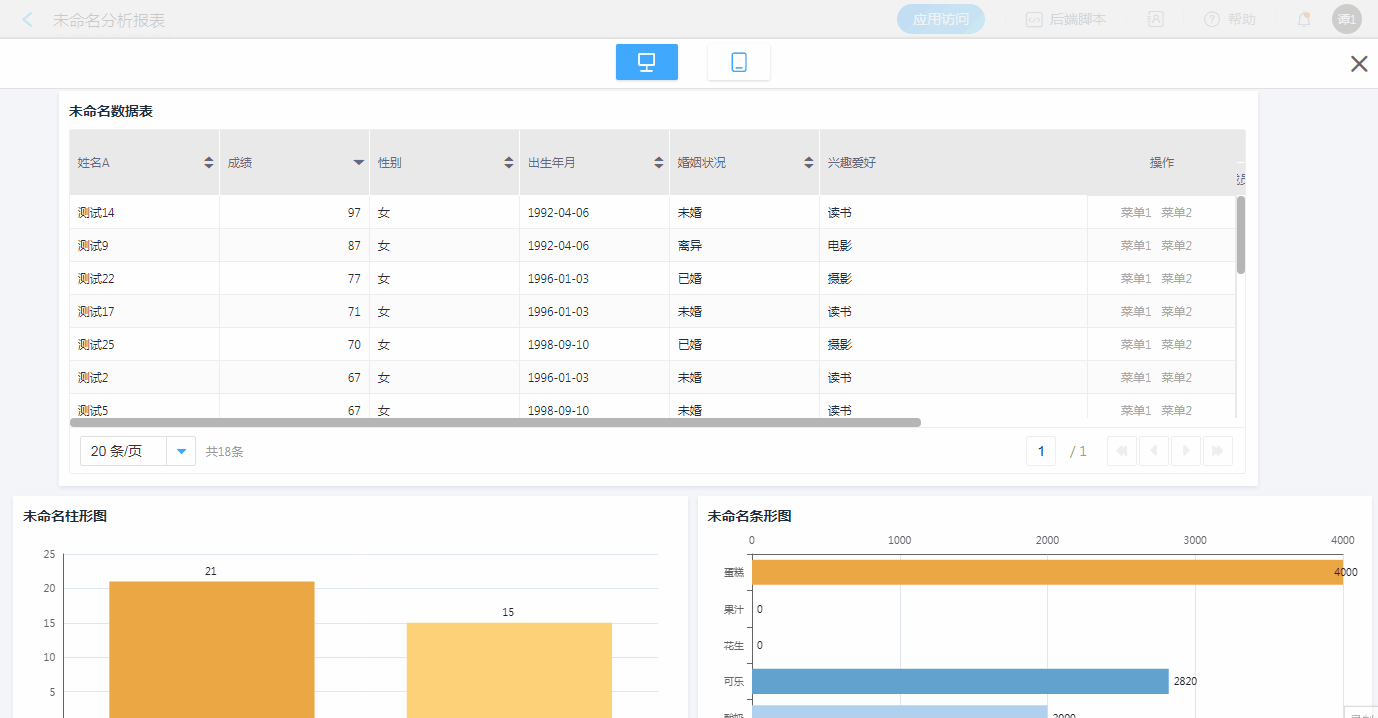Sort the table by 姓名A
The image size is (1378, 718).
point(208,162)
